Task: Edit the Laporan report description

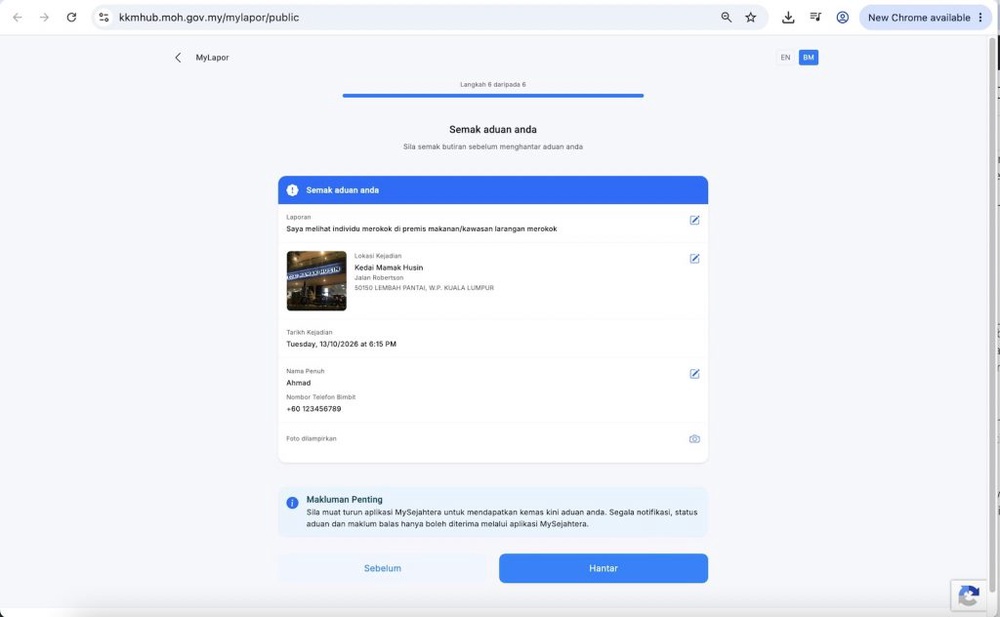Action: [695, 220]
